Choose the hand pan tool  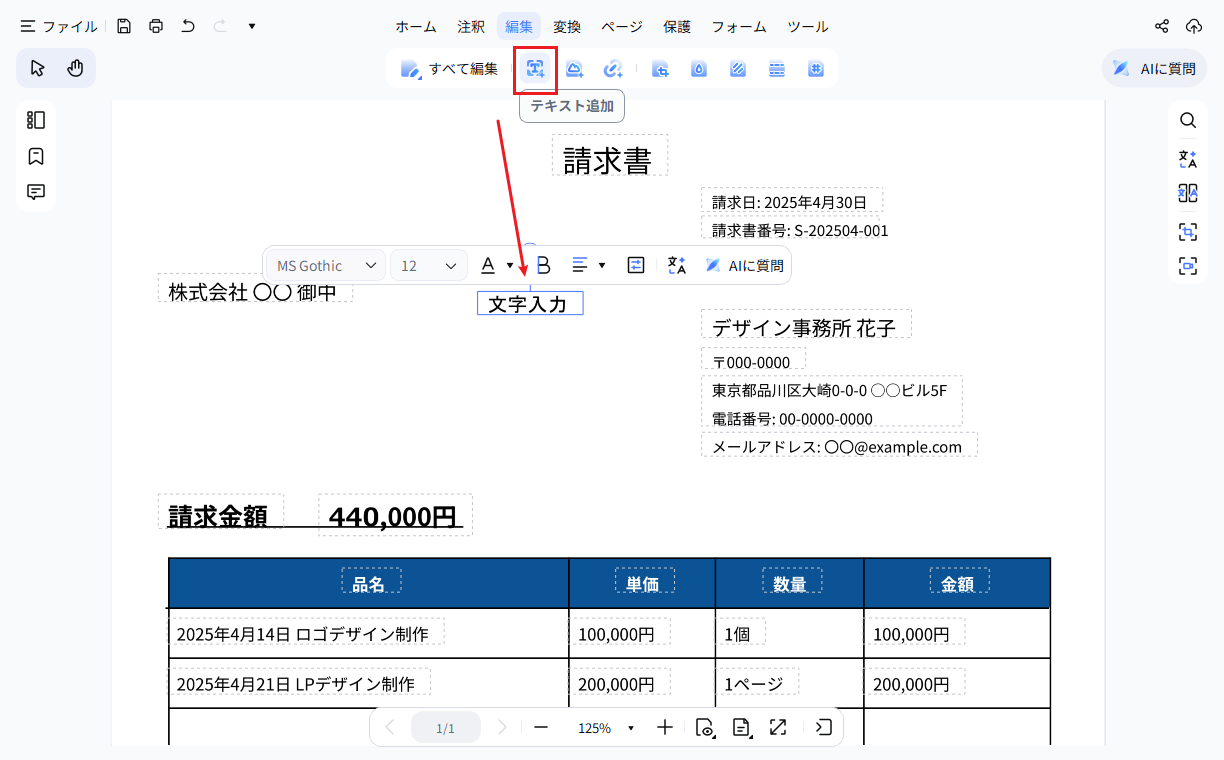coord(75,68)
